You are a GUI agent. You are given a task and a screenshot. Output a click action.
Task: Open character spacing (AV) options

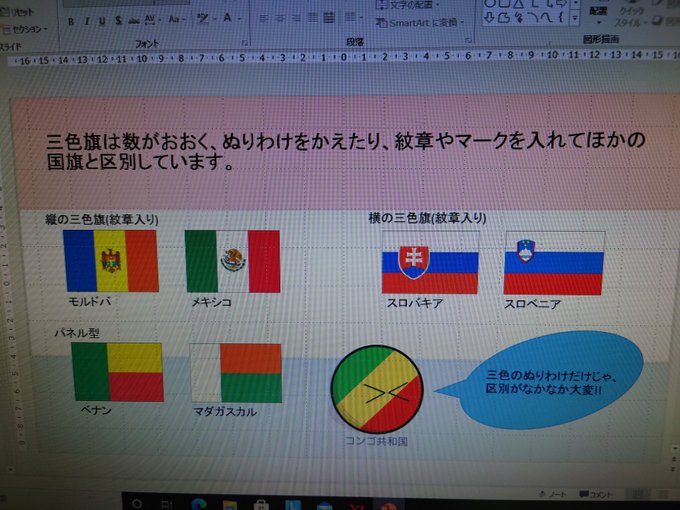click(151, 20)
